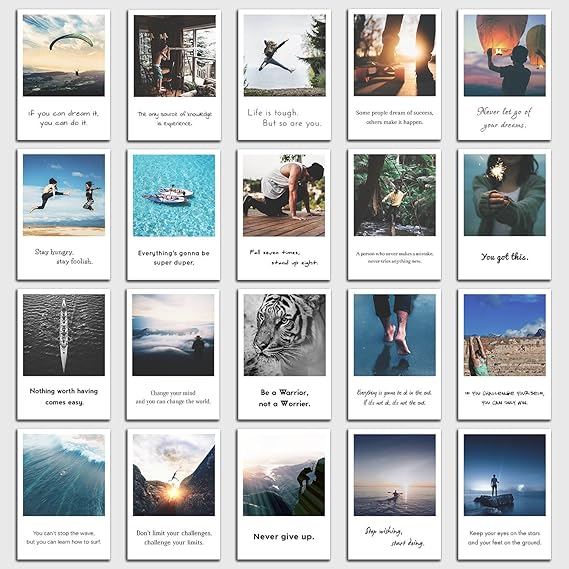Select the paraglider card "If you can dream it"
This screenshot has height=569, width=569.
click(x=64, y=75)
